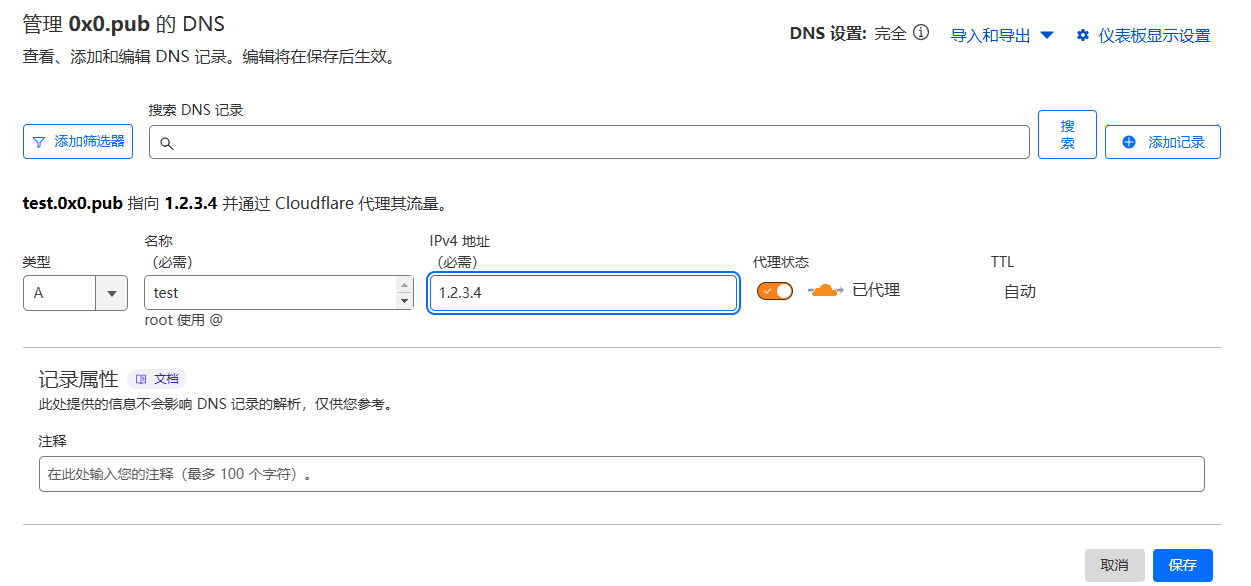Screen dimensions: 1251x586
Task: Click the plus icon on Add record
Action: coord(1129,142)
